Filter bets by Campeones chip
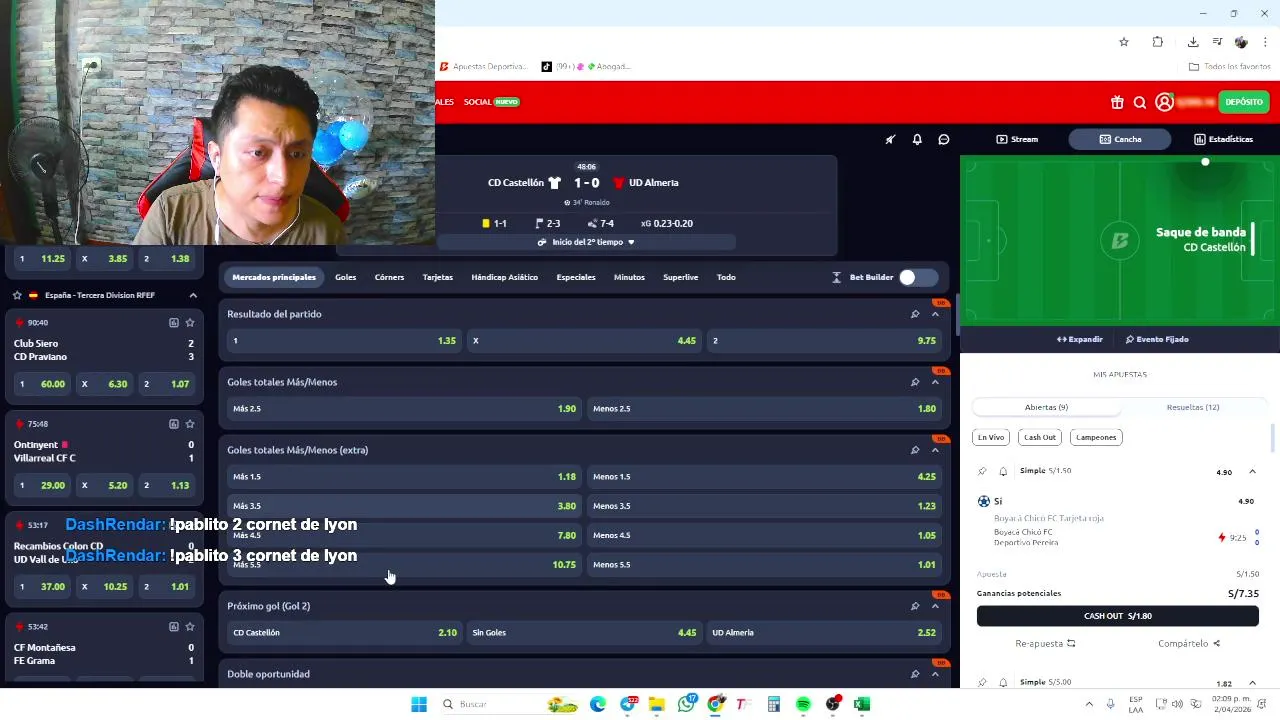 pos(1096,437)
